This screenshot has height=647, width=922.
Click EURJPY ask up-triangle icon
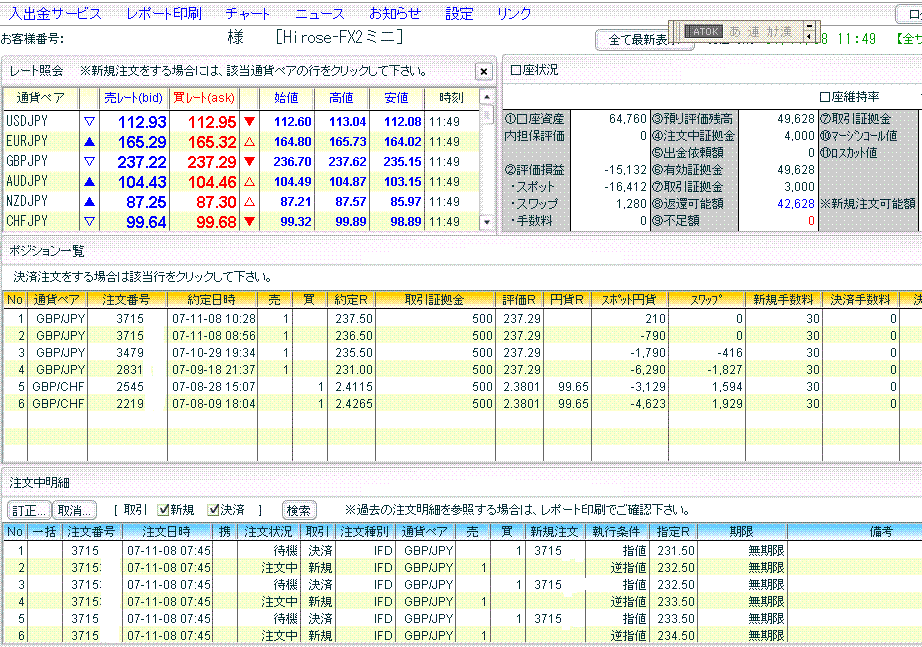pos(249,142)
